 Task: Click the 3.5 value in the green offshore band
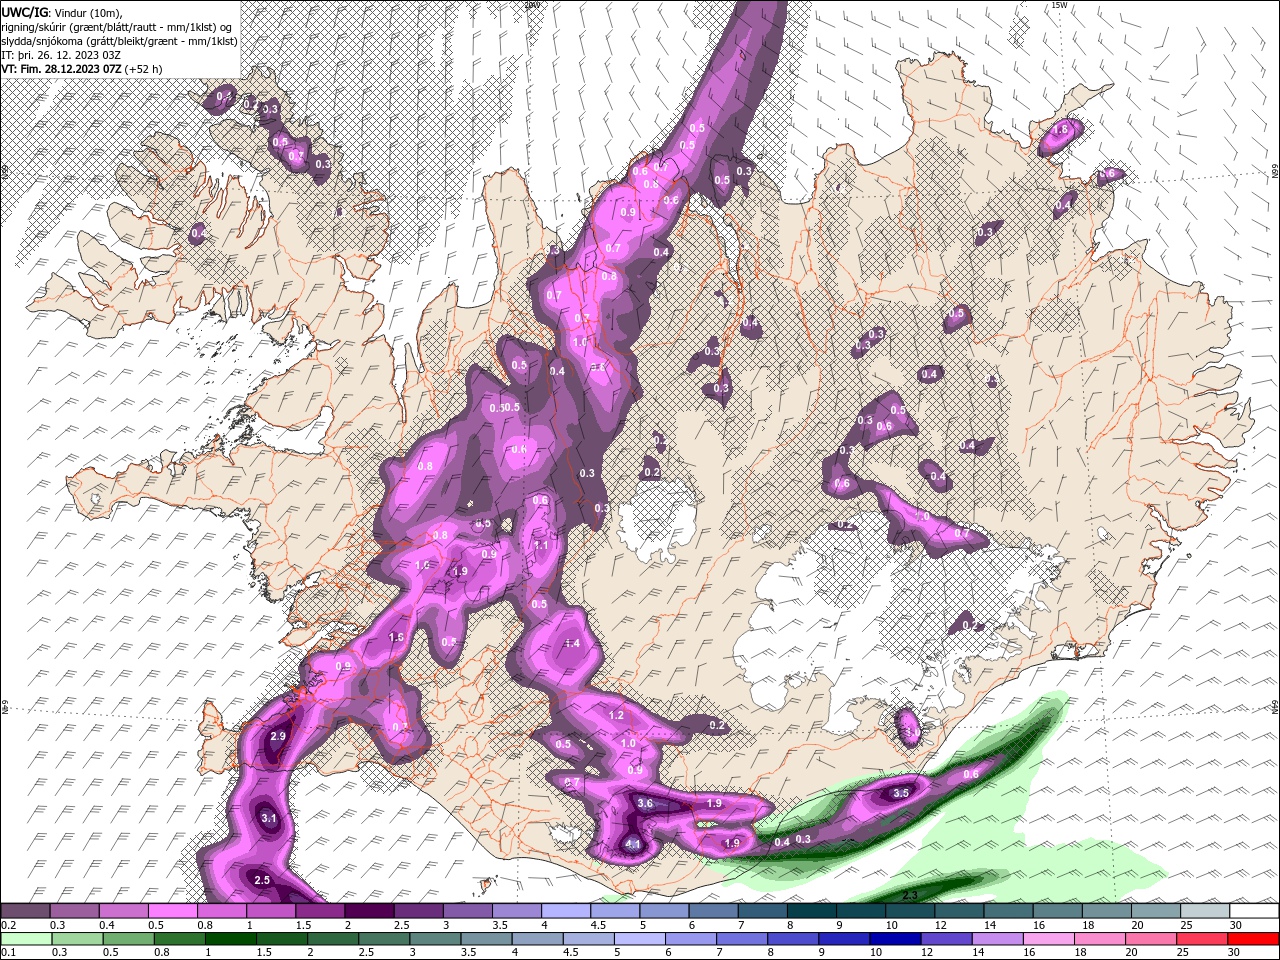point(900,793)
